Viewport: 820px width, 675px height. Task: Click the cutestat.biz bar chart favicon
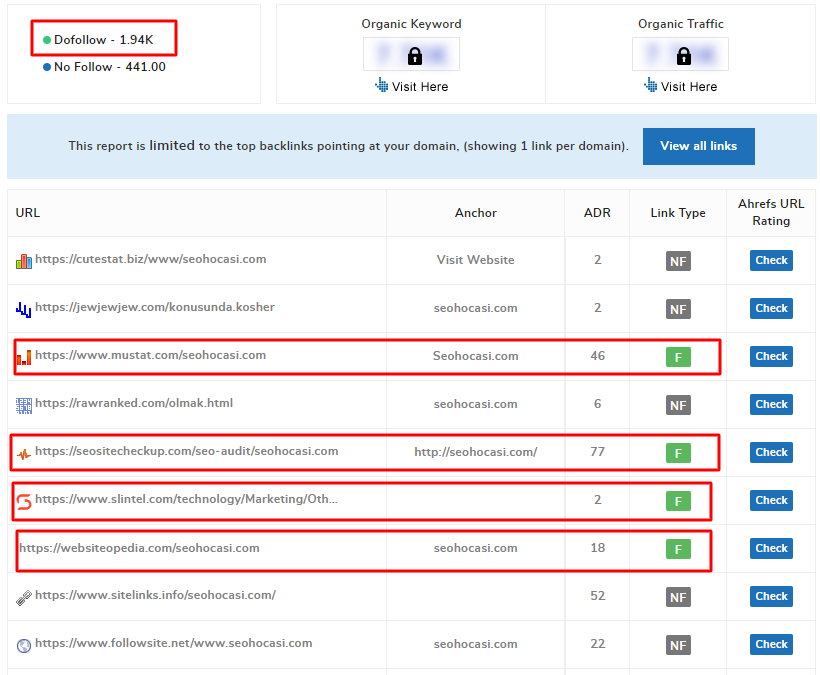point(24,260)
